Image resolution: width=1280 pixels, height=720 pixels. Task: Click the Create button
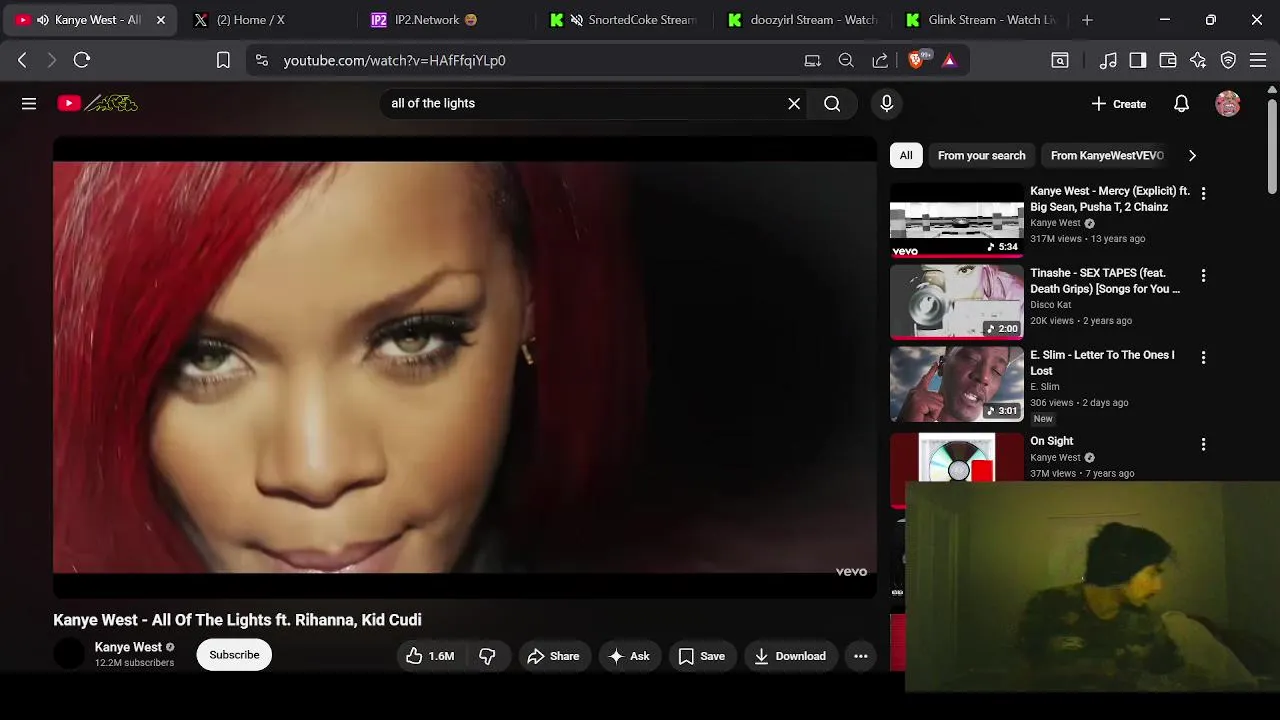point(1119,104)
